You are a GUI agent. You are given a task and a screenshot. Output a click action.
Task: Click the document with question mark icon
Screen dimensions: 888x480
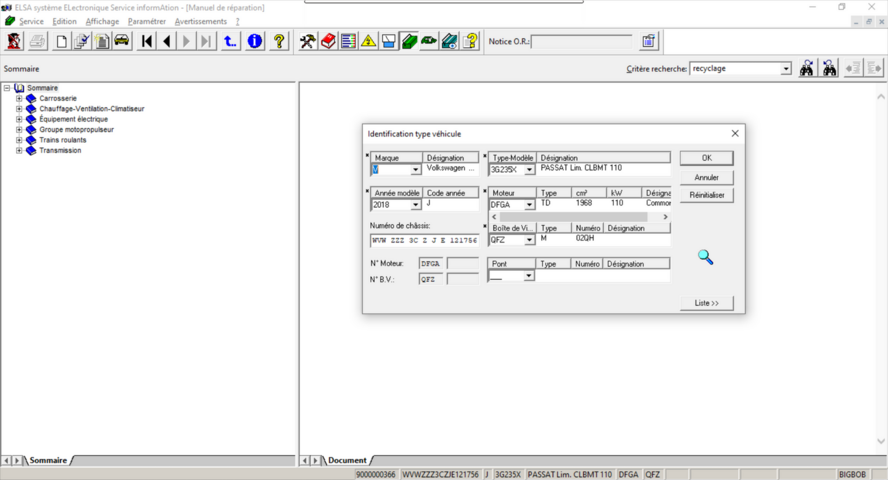point(470,41)
